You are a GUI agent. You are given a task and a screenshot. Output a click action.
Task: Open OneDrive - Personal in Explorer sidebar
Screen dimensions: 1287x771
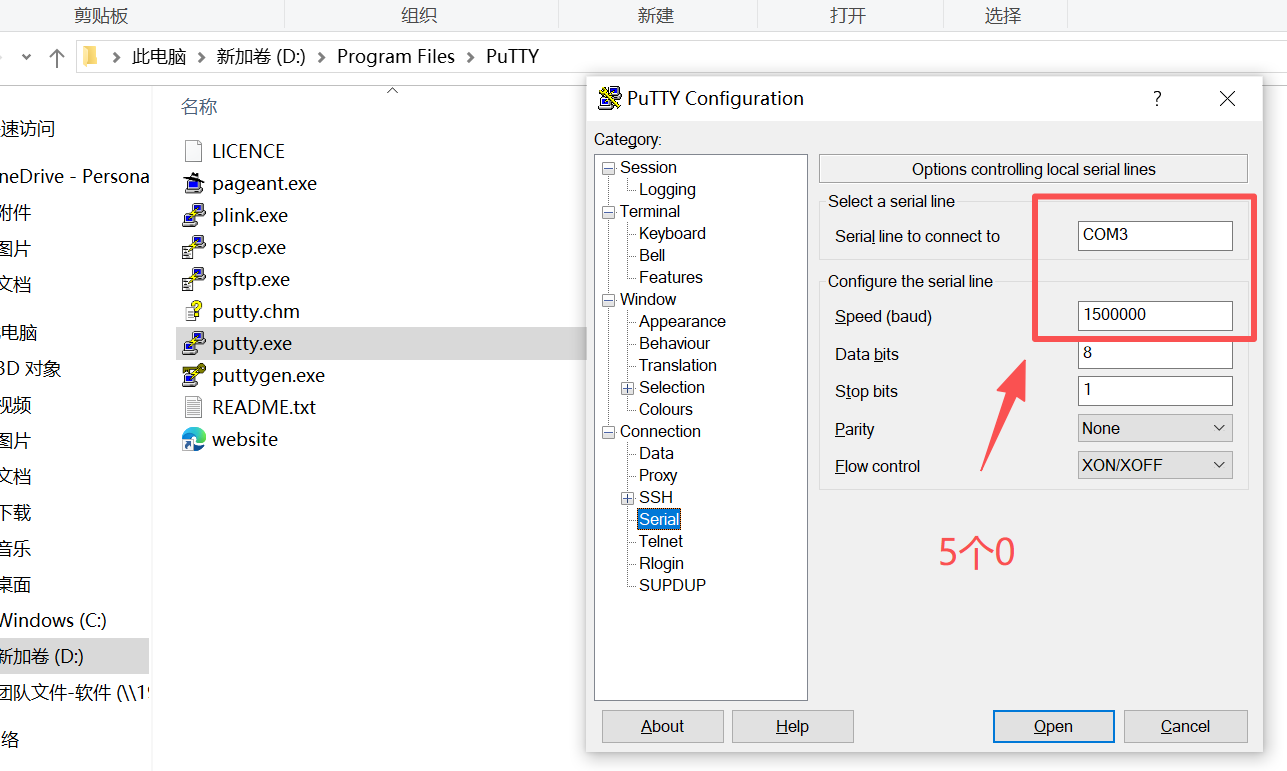pyautogui.click(x=74, y=176)
